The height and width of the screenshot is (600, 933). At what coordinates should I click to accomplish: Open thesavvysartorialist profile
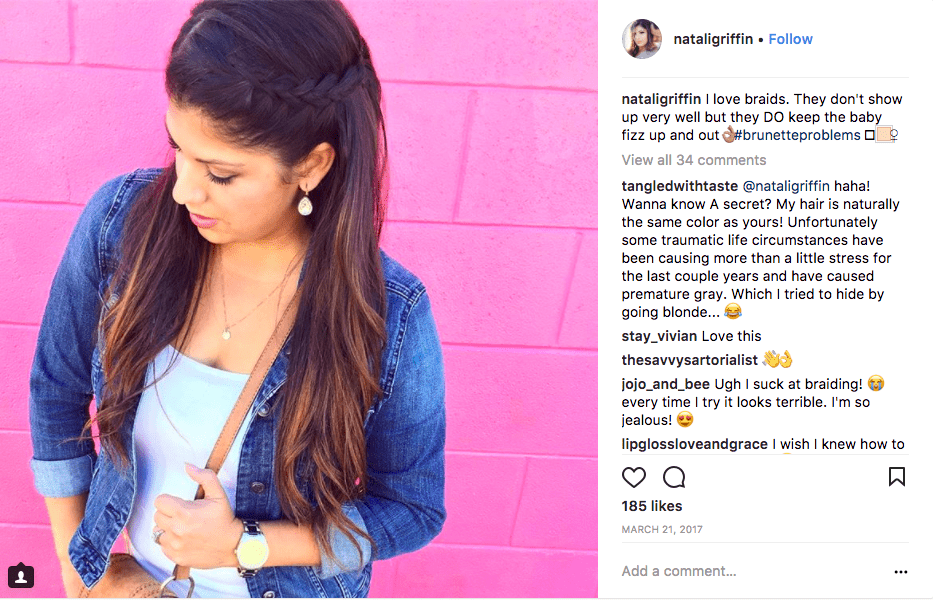click(x=690, y=360)
